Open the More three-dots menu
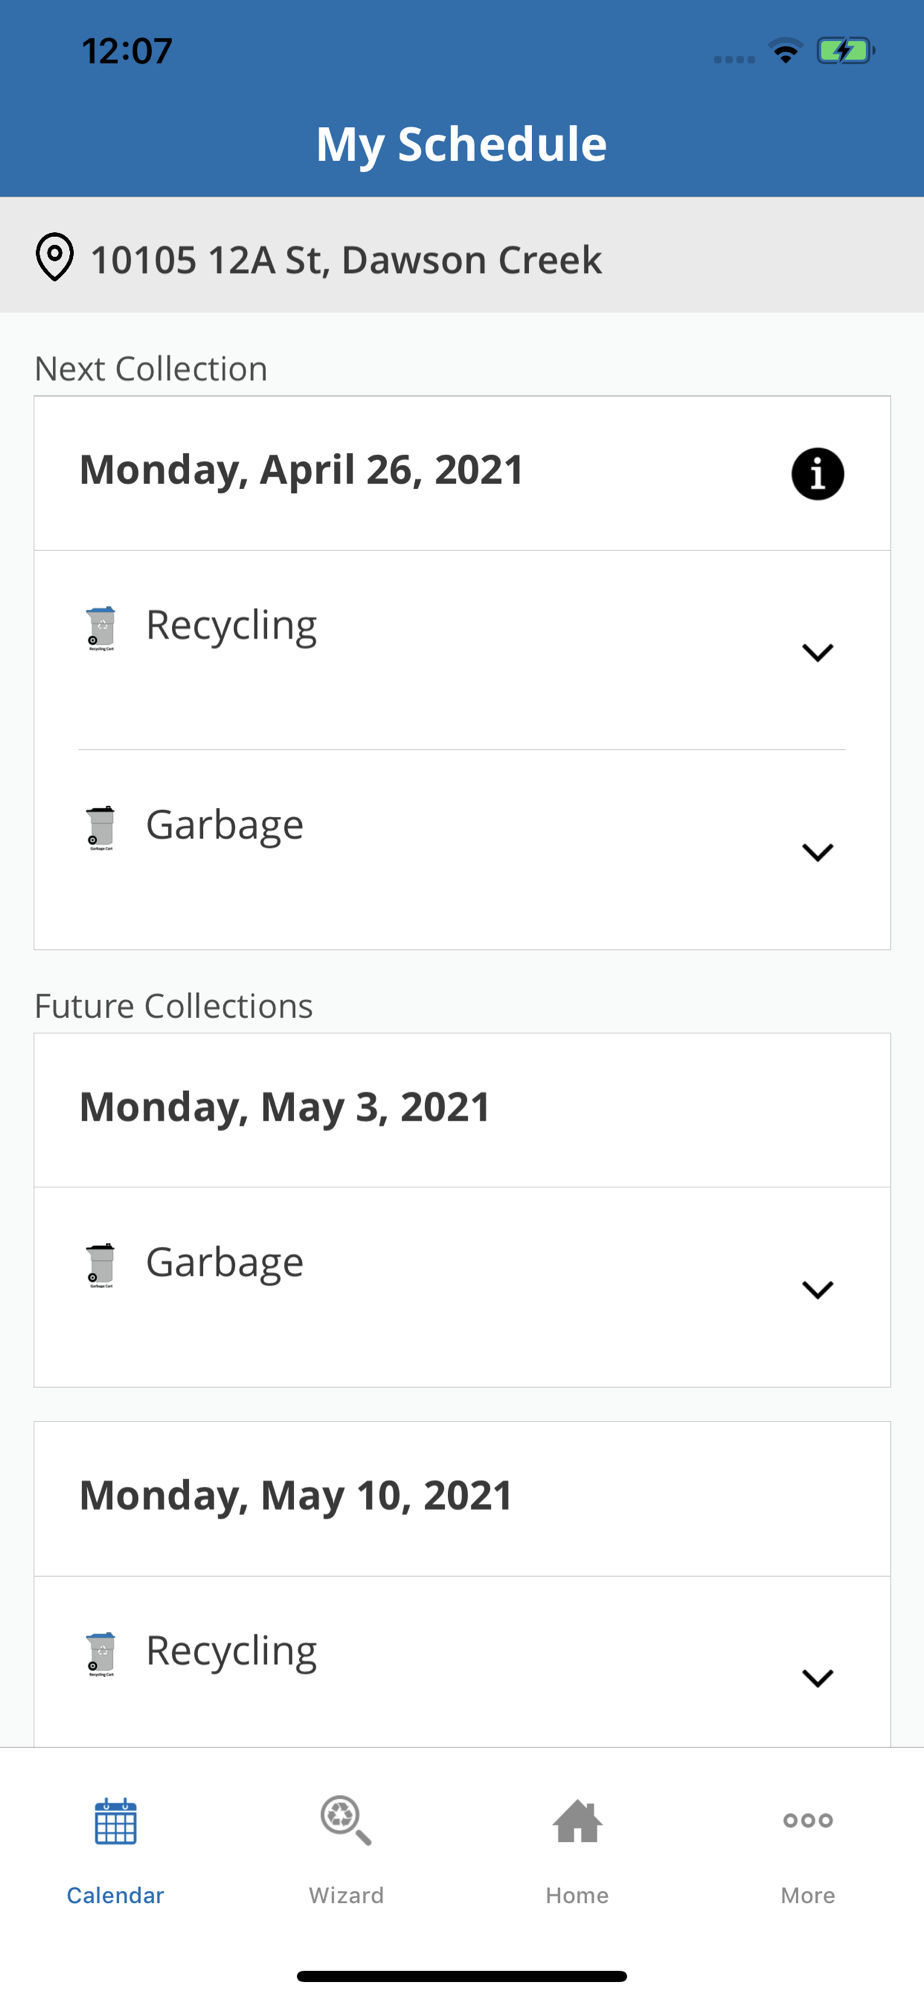Screen dimensions: 924x2000 [808, 1820]
